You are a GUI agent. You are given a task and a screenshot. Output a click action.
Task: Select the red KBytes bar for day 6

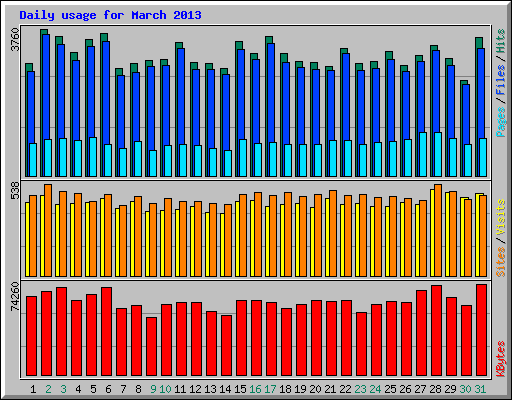pyautogui.click(x=107, y=332)
